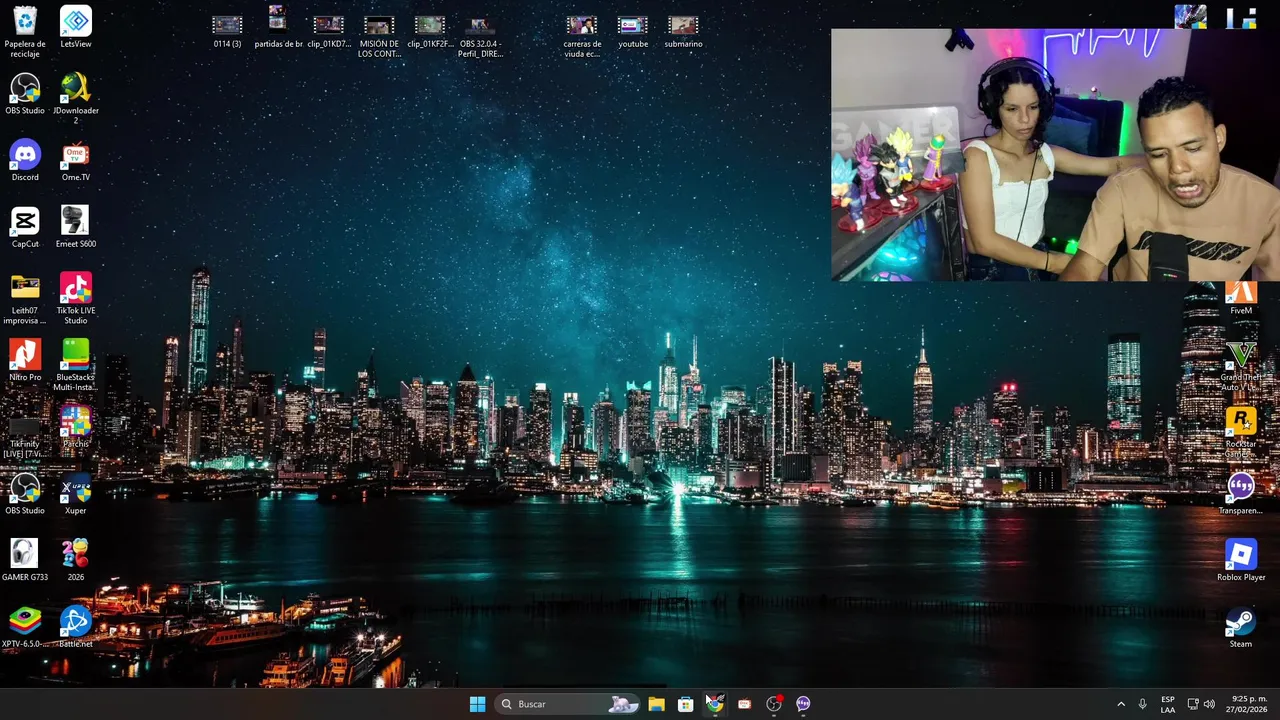Select the clip_01KD7... video file
Viewport: 1280px width, 720px height.
pos(329,31)
